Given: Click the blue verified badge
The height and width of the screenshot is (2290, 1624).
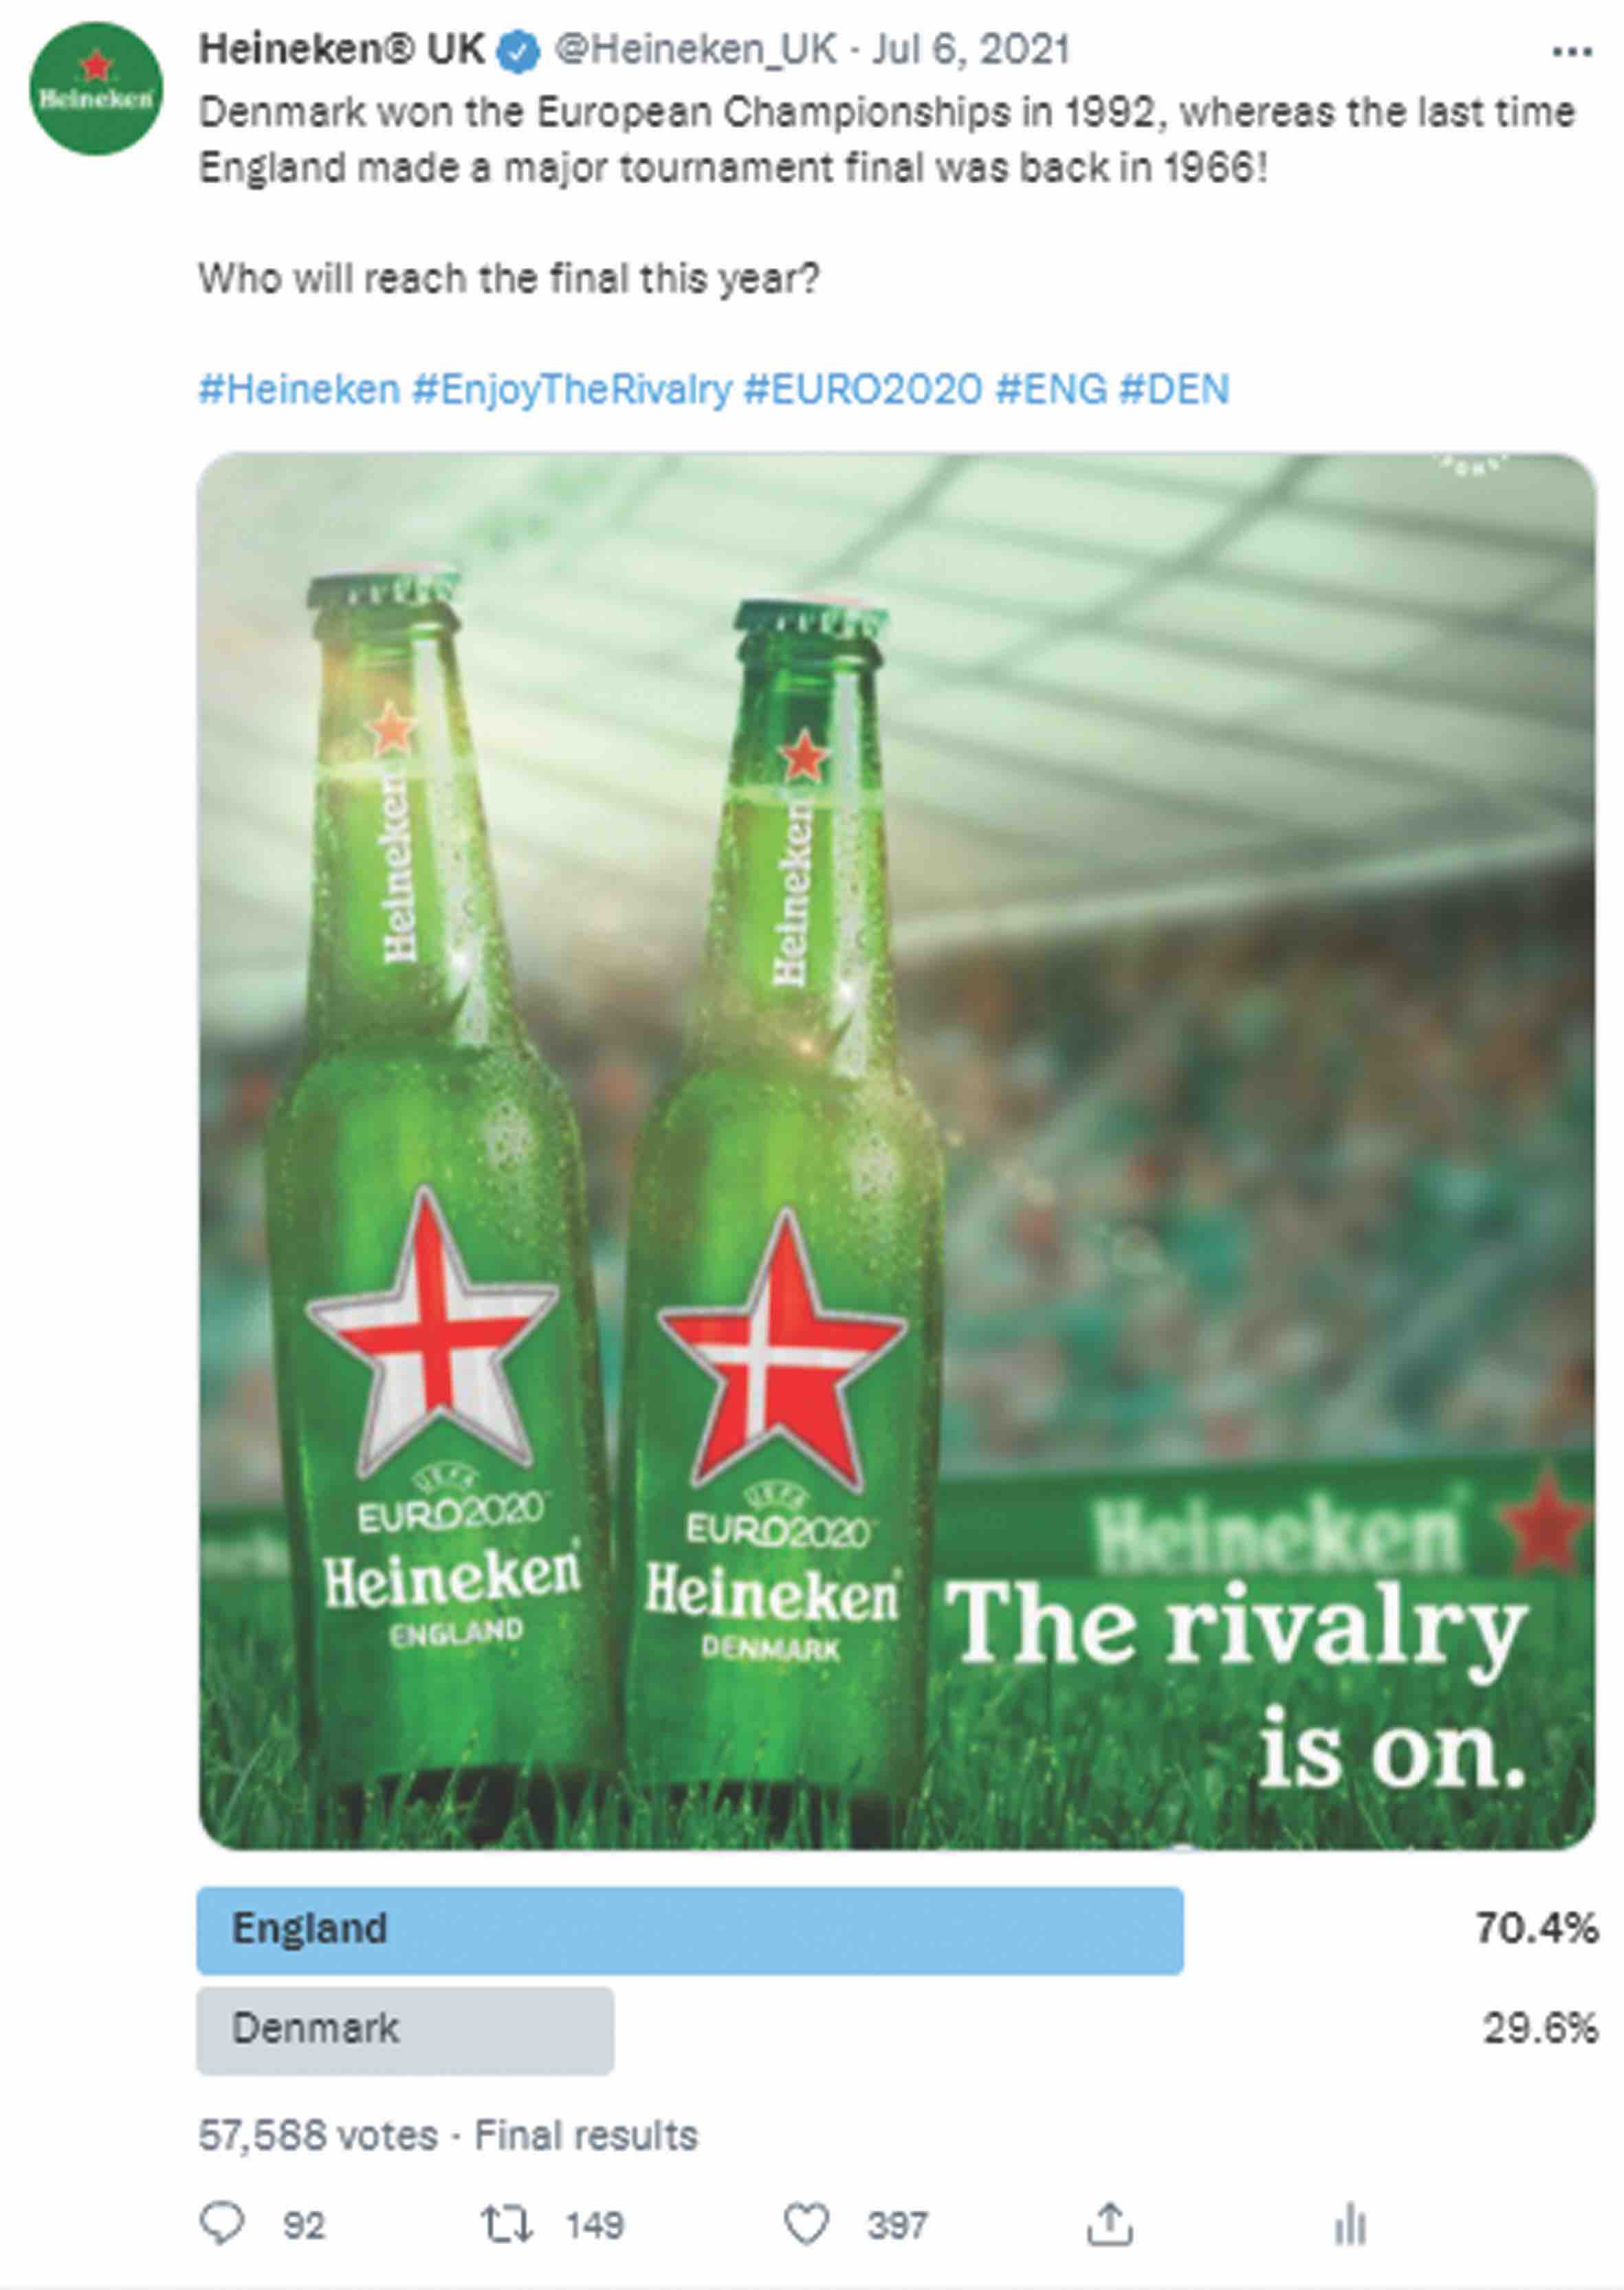Looking at the screenshot, I should pos(519,51).
